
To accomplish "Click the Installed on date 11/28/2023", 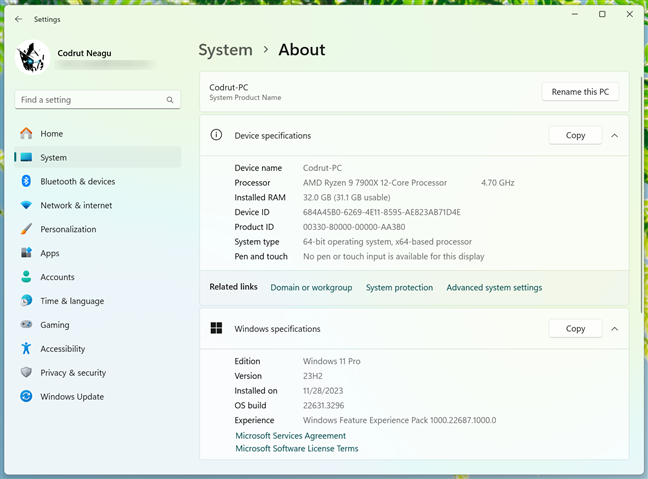I will tap(323, 391).
